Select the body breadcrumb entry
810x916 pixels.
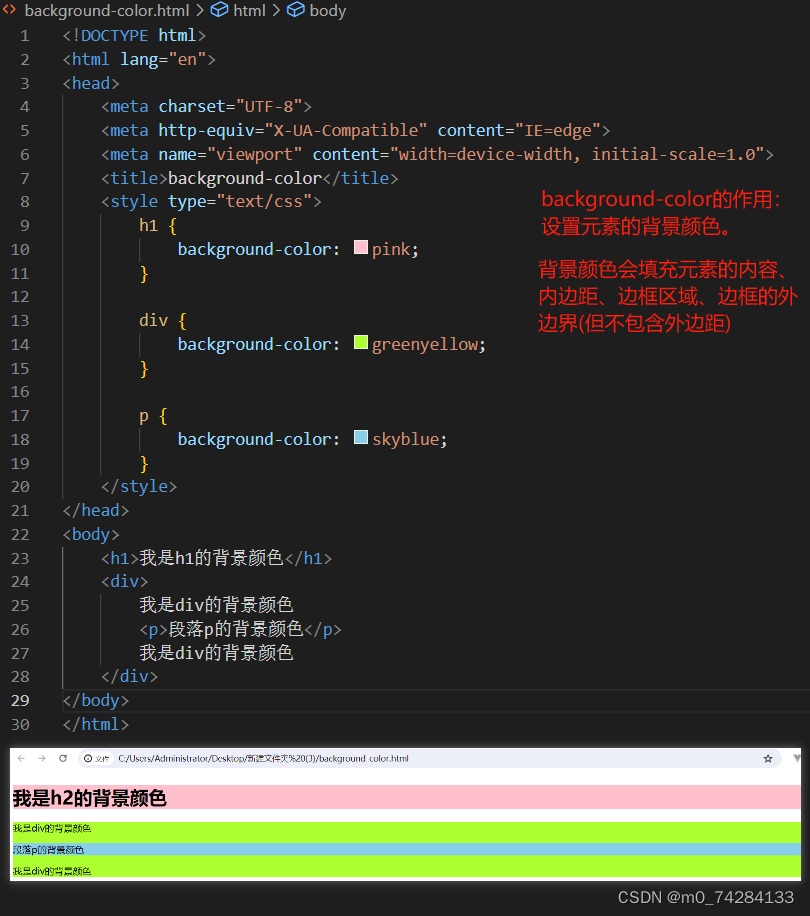coord(327,11)
